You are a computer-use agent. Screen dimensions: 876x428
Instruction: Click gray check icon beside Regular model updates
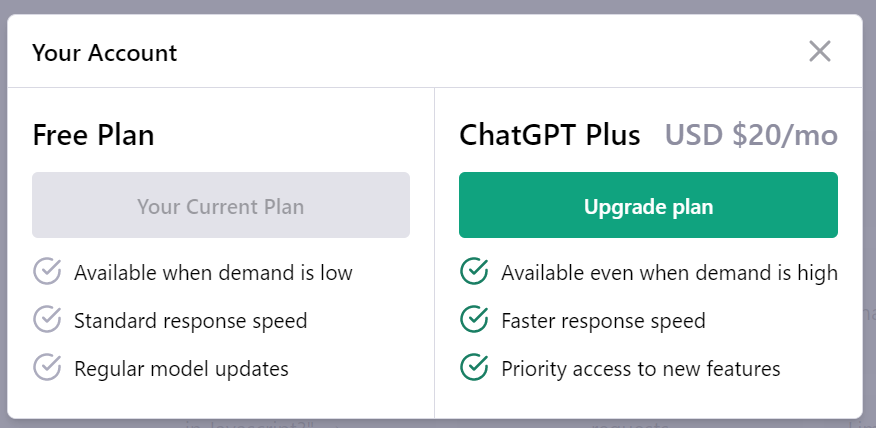(x=47, y=368)
